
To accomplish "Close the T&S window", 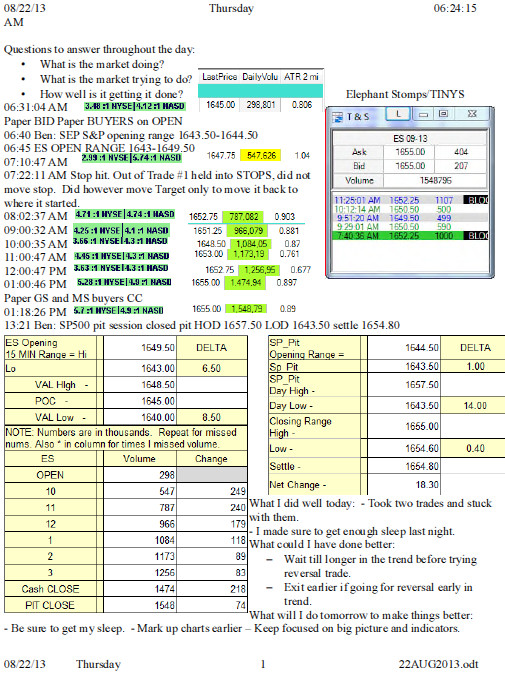I will (x=472, y=114).
